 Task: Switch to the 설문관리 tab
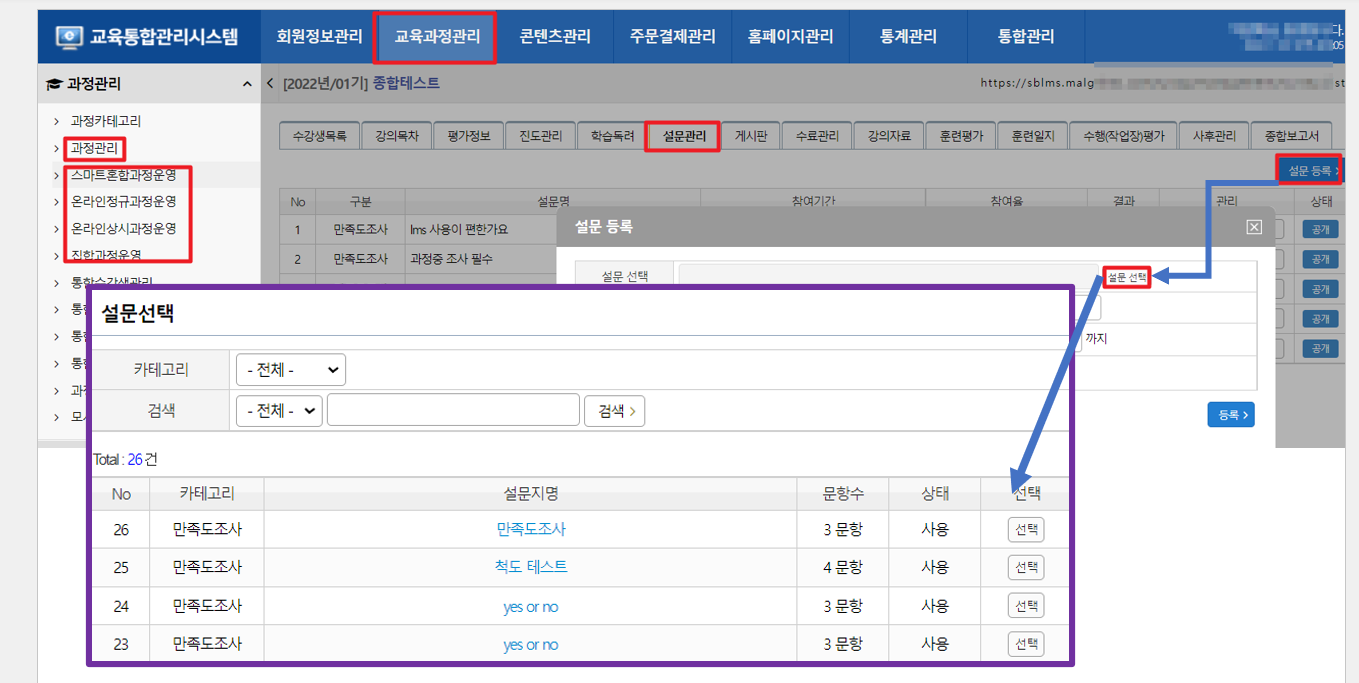coord(684,137)
